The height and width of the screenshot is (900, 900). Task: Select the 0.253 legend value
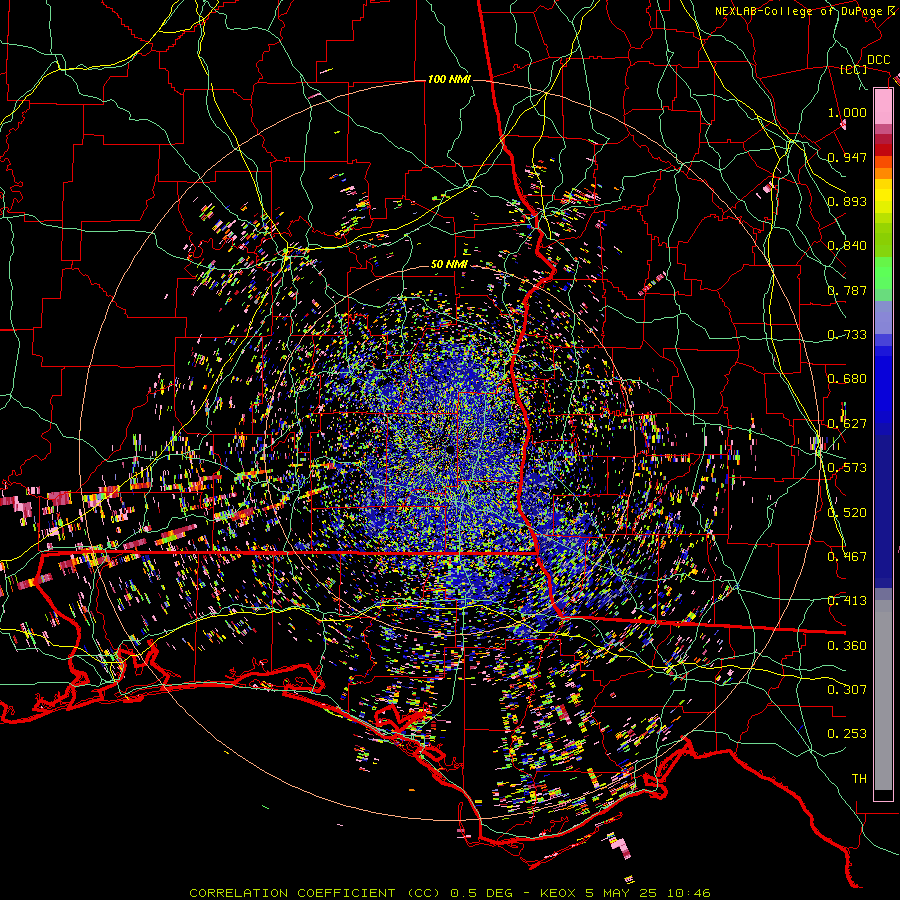[x=847, y=734]
